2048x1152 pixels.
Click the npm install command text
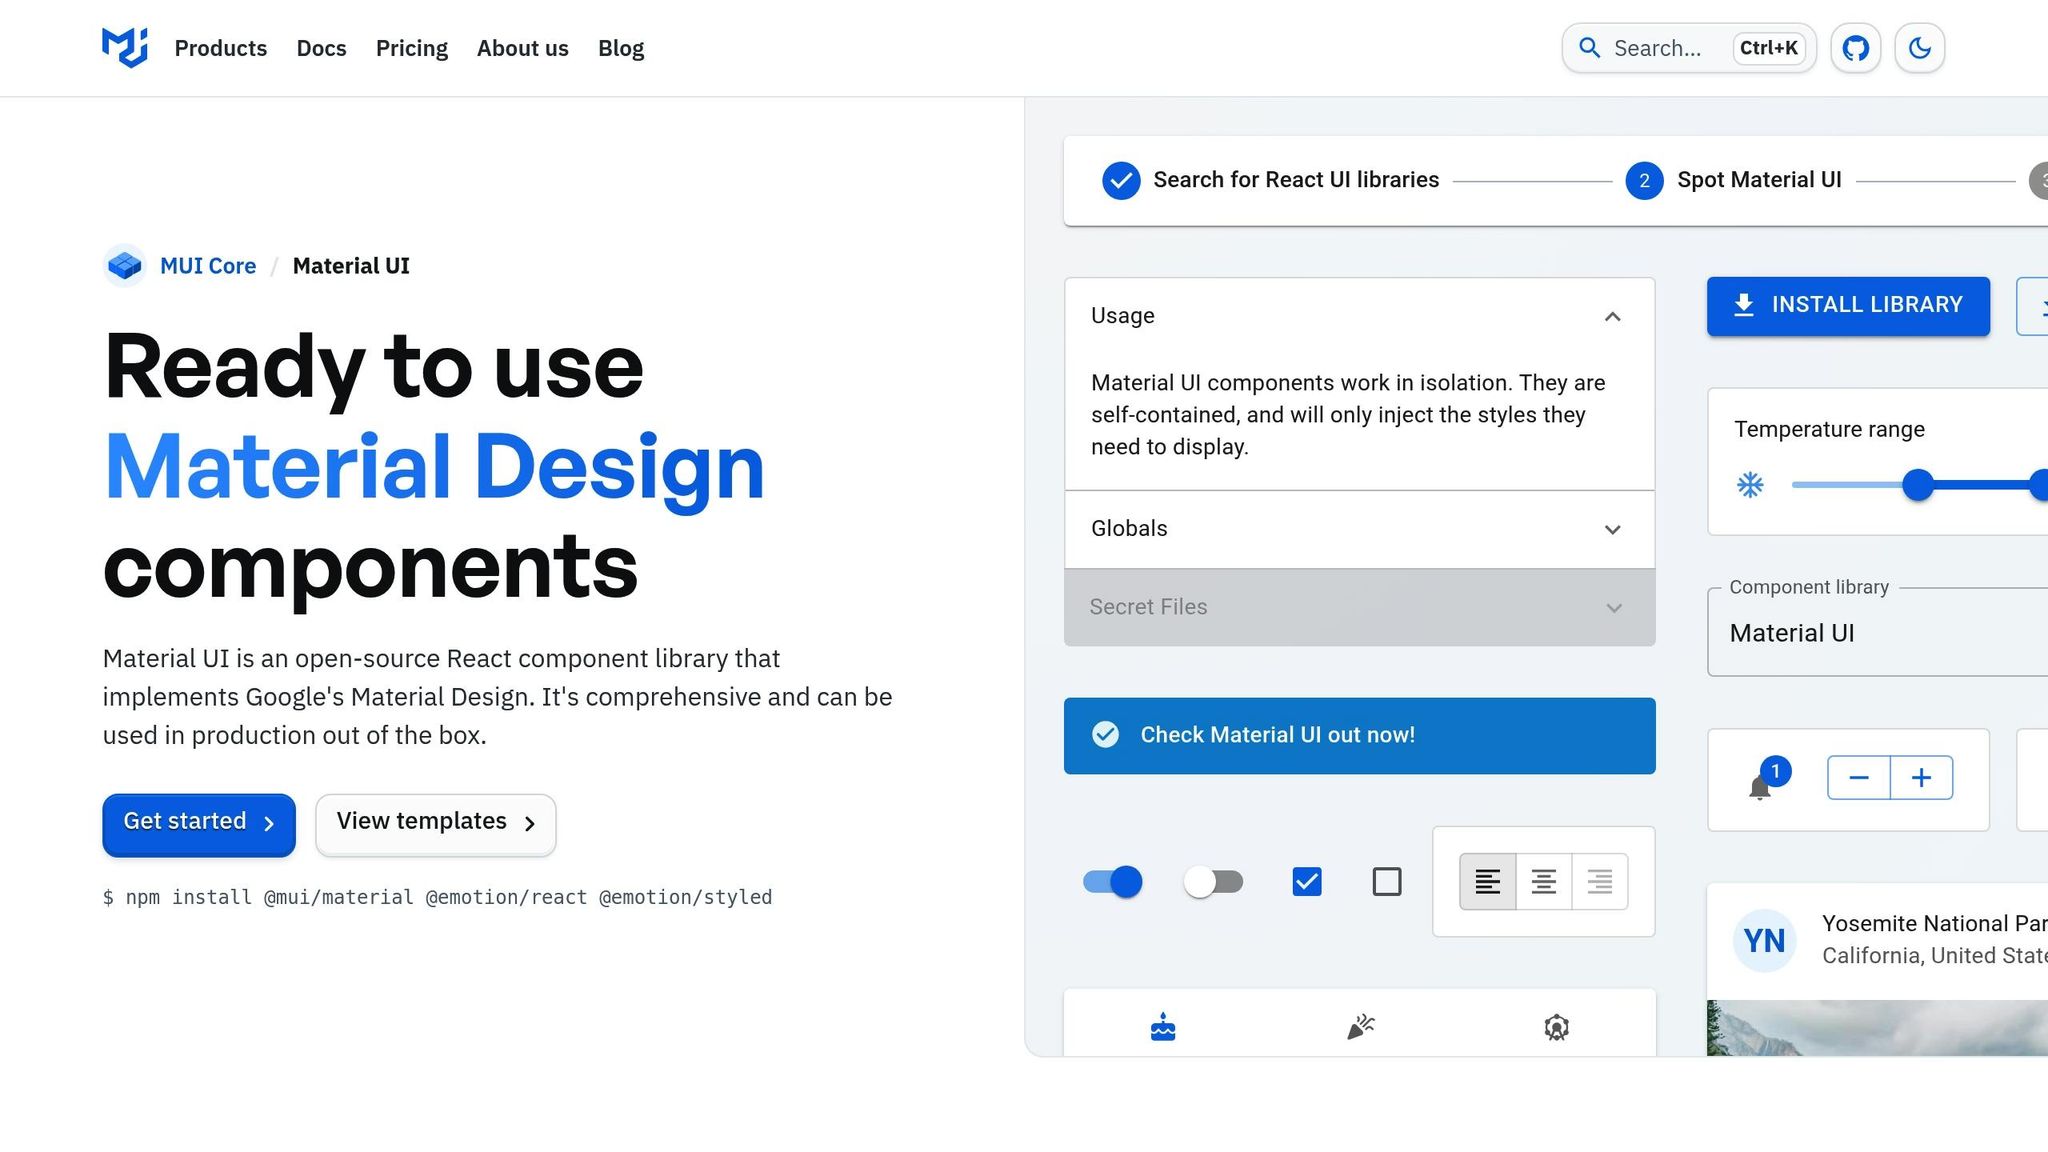438,897
